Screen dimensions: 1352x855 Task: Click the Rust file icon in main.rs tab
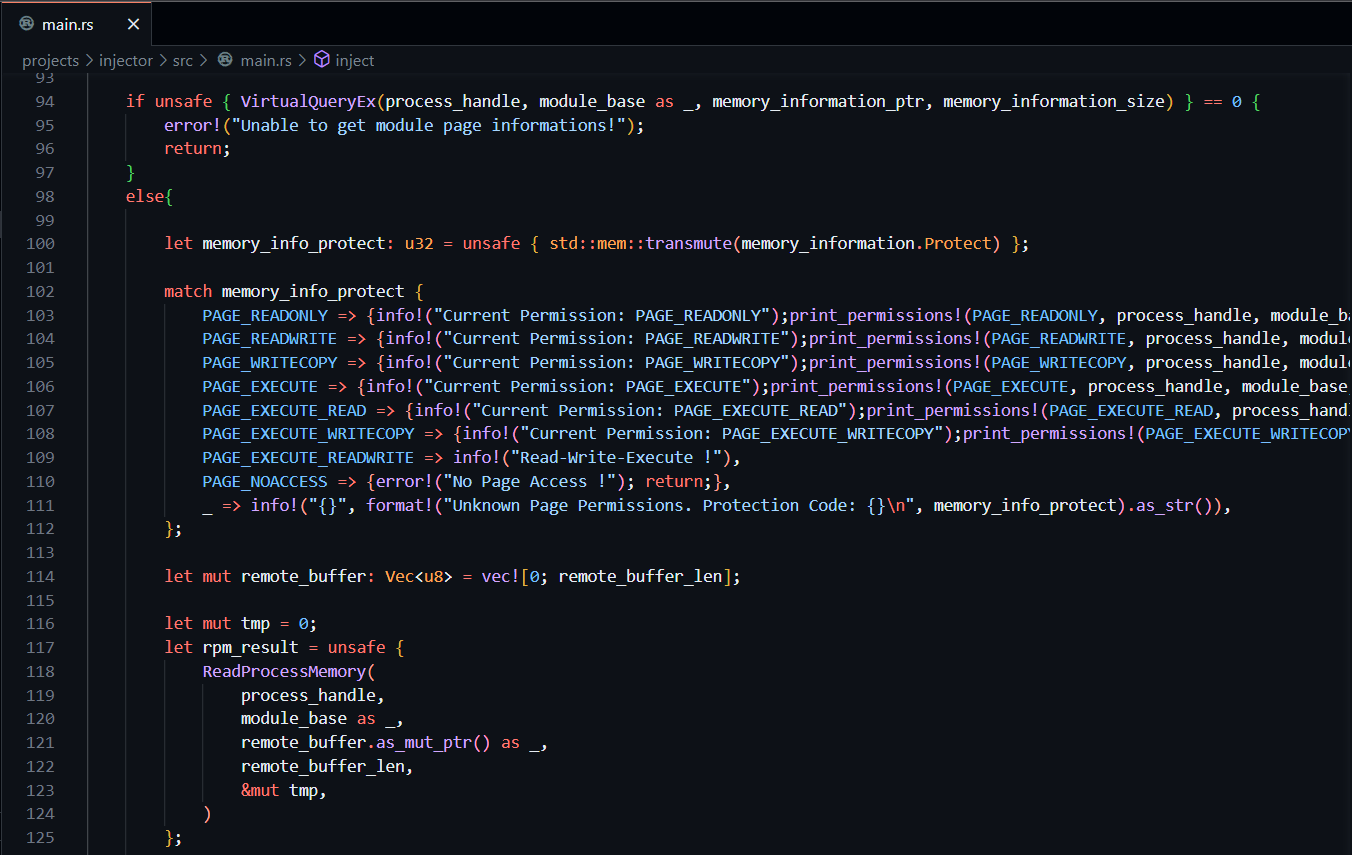27,24
